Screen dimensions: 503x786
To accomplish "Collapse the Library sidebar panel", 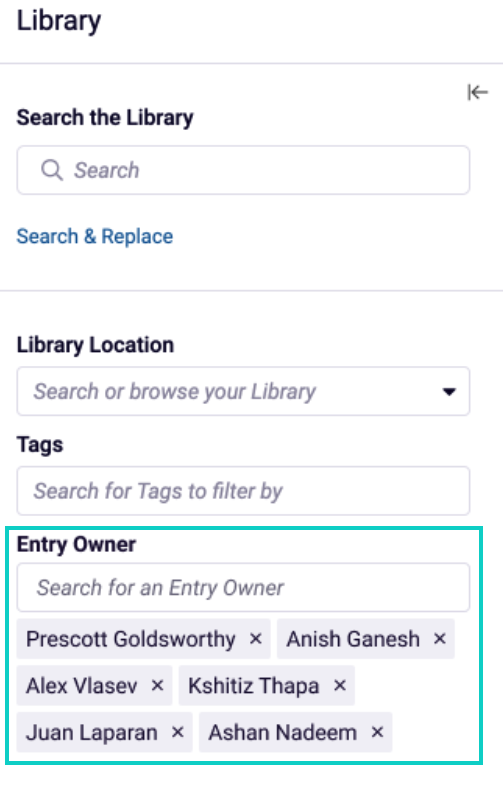I will click(477, 92).
